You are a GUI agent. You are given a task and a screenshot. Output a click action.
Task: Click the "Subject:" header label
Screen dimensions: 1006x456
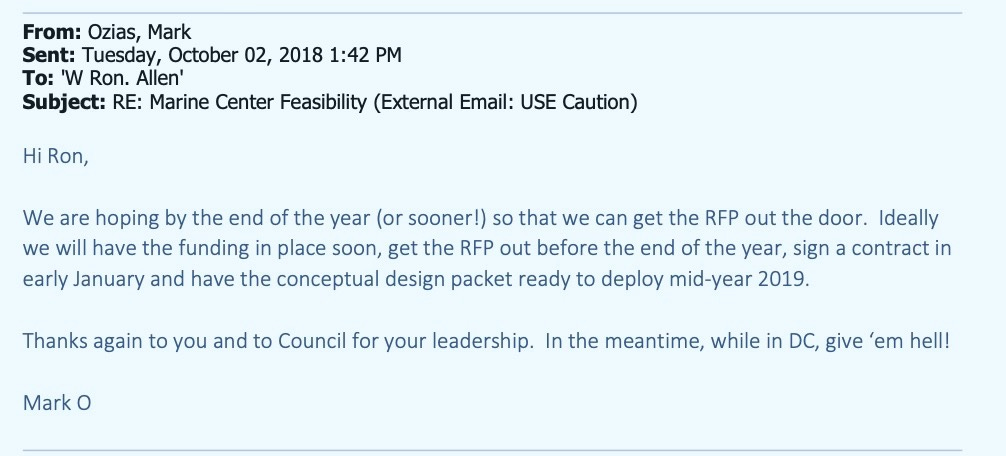click(x=64, y=102)
